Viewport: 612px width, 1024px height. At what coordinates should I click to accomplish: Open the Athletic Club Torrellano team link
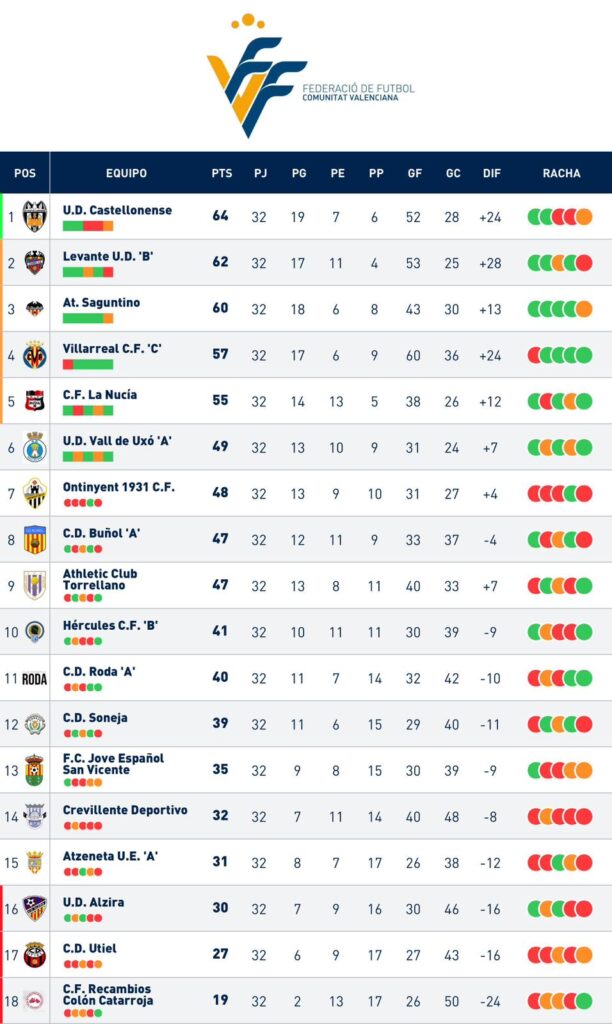coord(100,579)
